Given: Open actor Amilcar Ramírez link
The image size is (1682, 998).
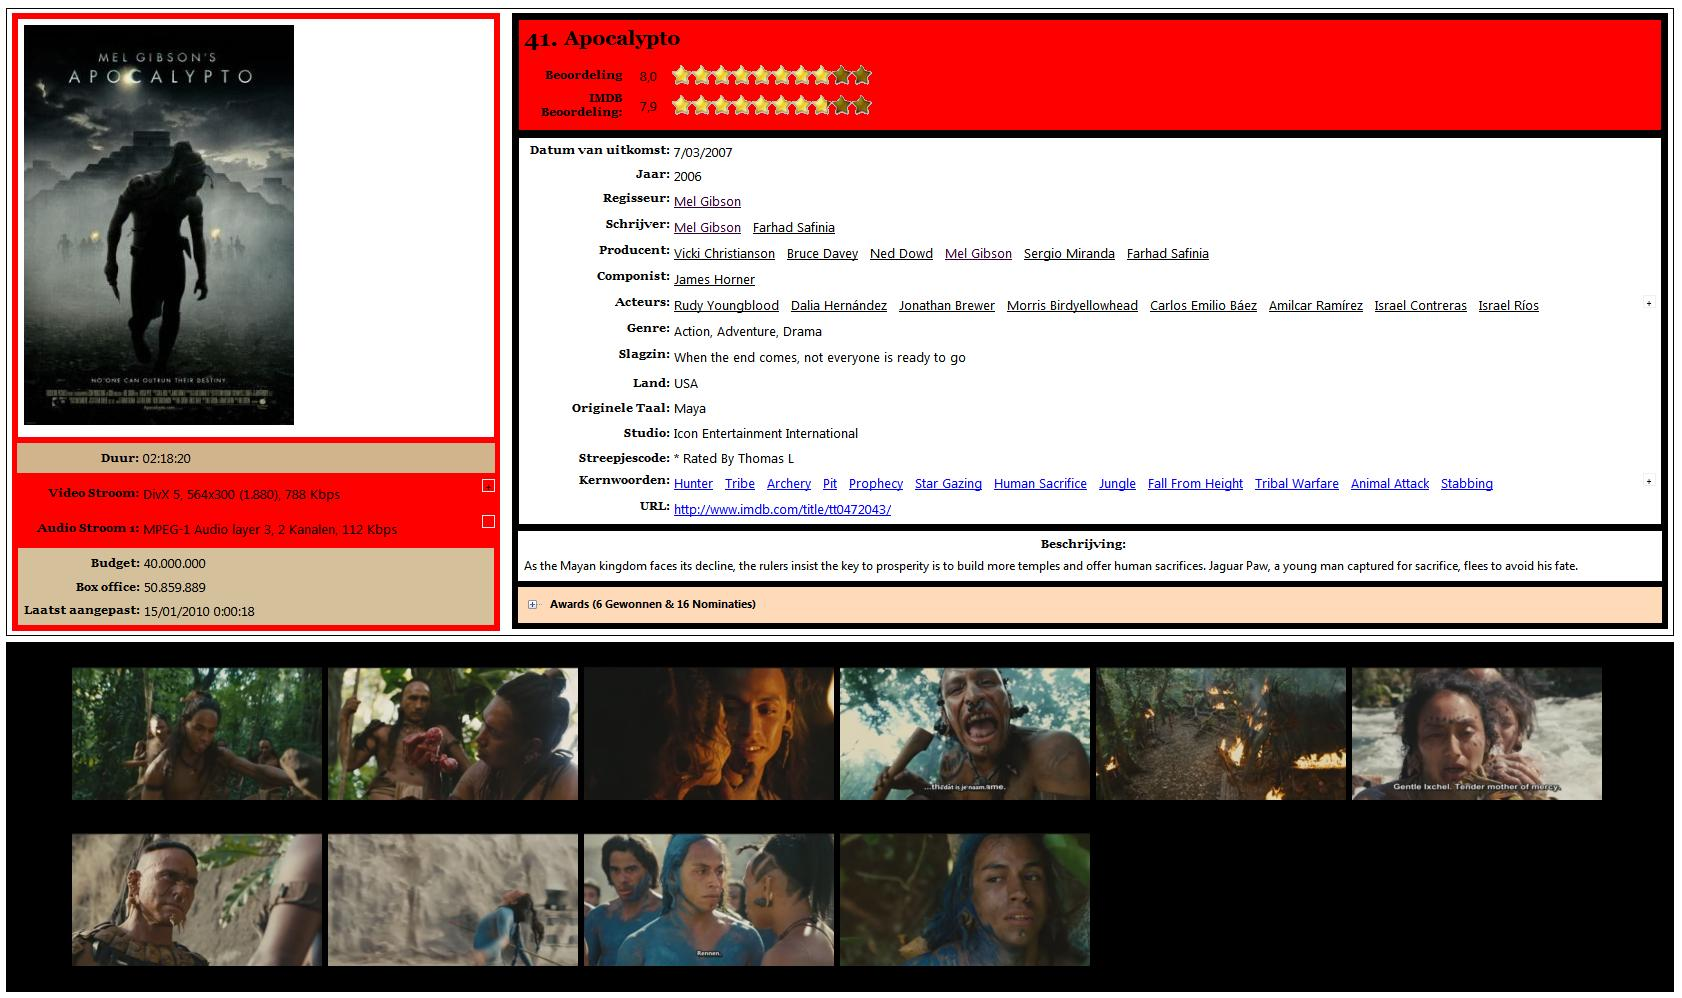Looking at the screenshot, I should 1315,305.
